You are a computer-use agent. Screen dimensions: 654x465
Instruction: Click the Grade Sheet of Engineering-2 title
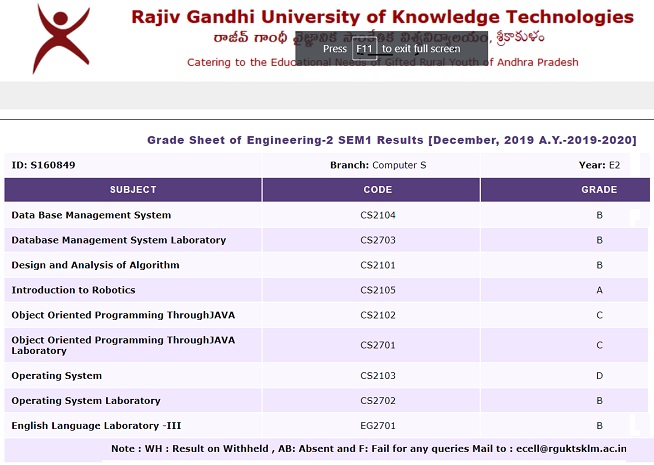(392, 140)
